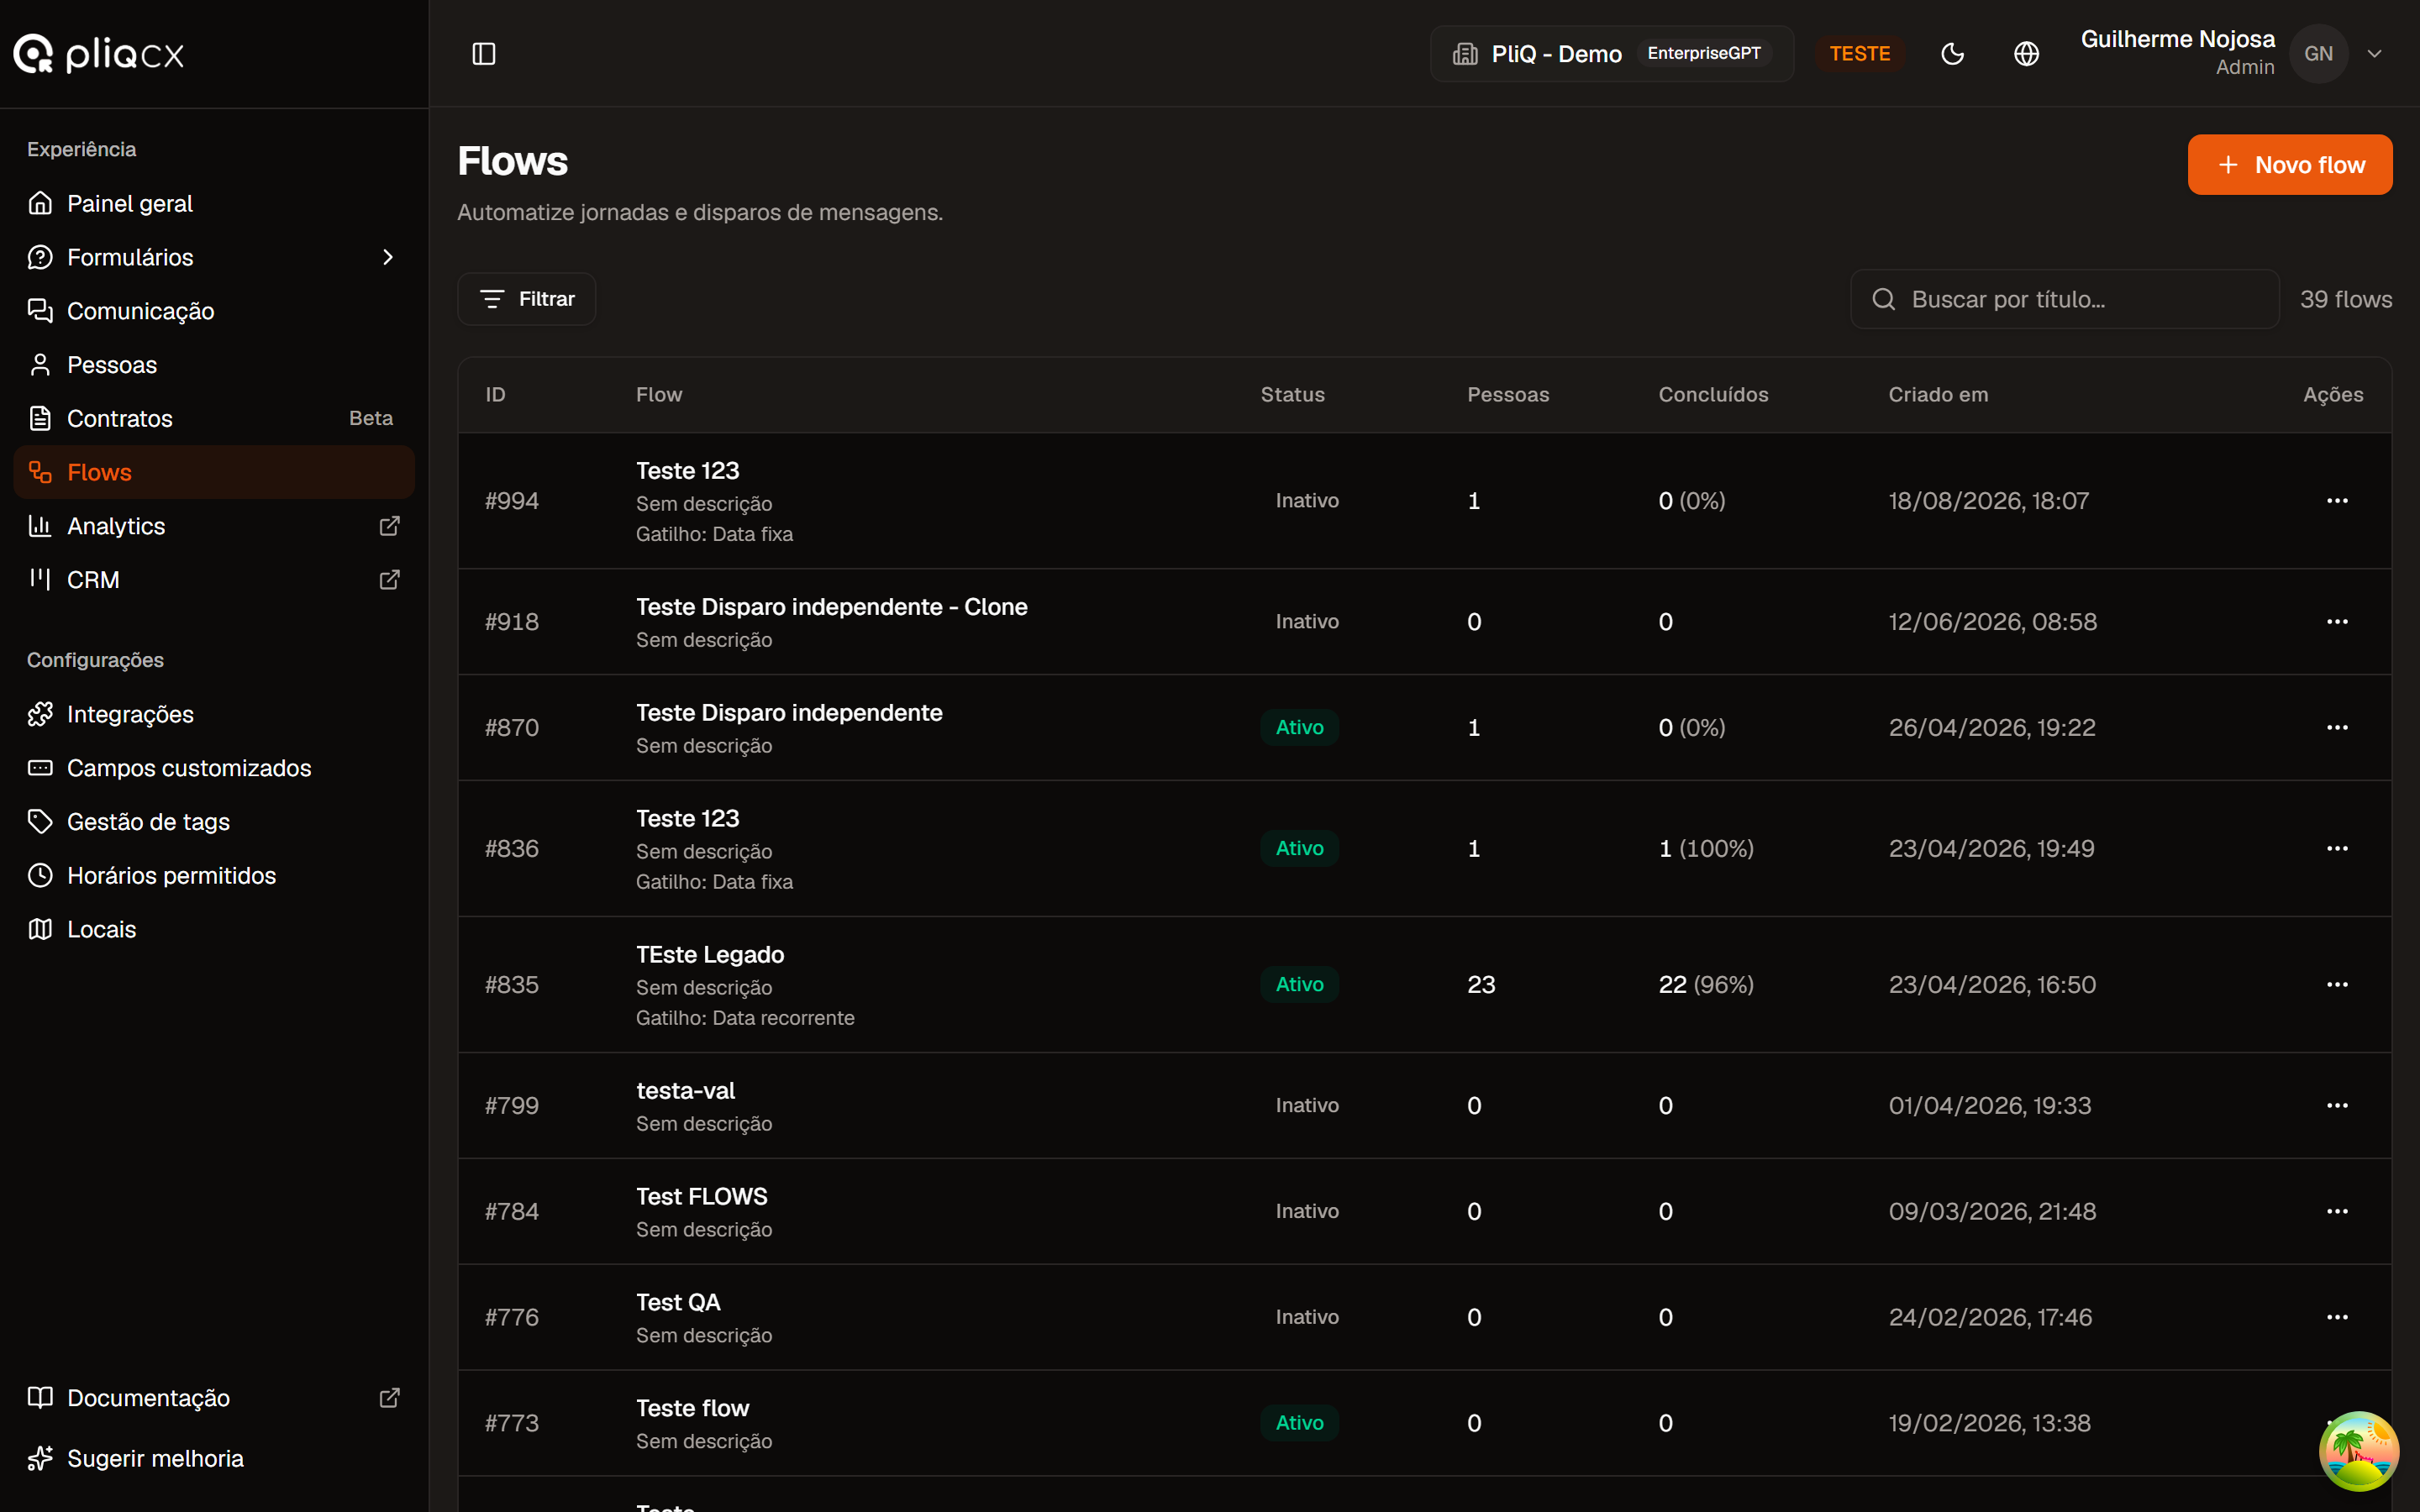Viewport: 2420px width, 1512px height.
Task: Click the TESTE environment badge
Action: point(1859,54)
